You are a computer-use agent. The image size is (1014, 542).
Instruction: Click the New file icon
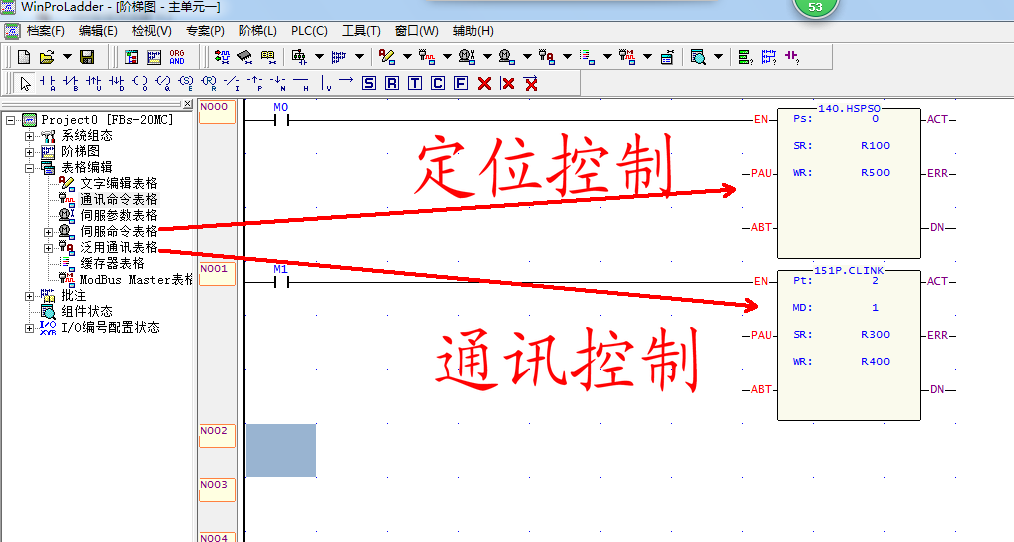click(x=26, y=57)
